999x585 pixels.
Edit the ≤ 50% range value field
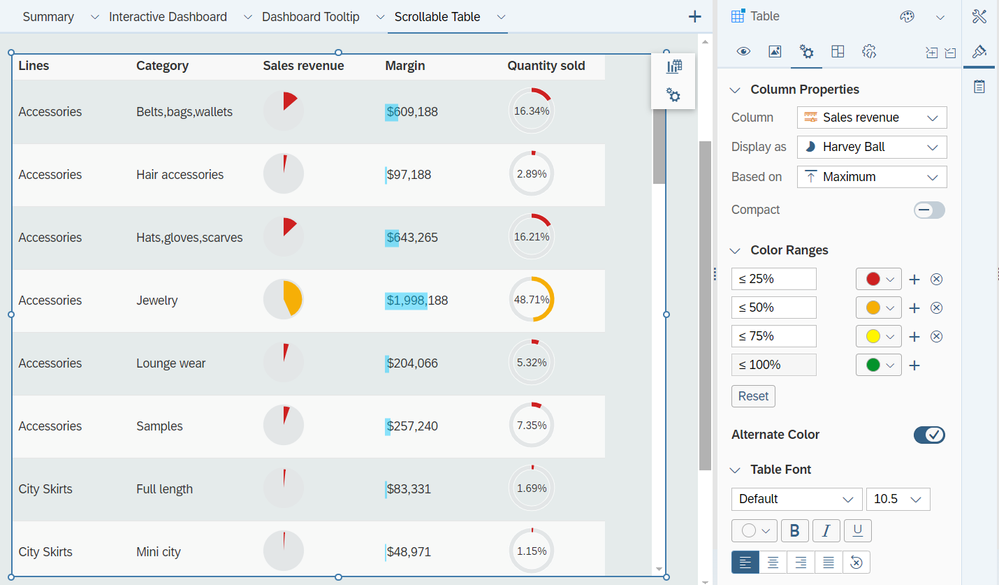[x=773, y=308]
